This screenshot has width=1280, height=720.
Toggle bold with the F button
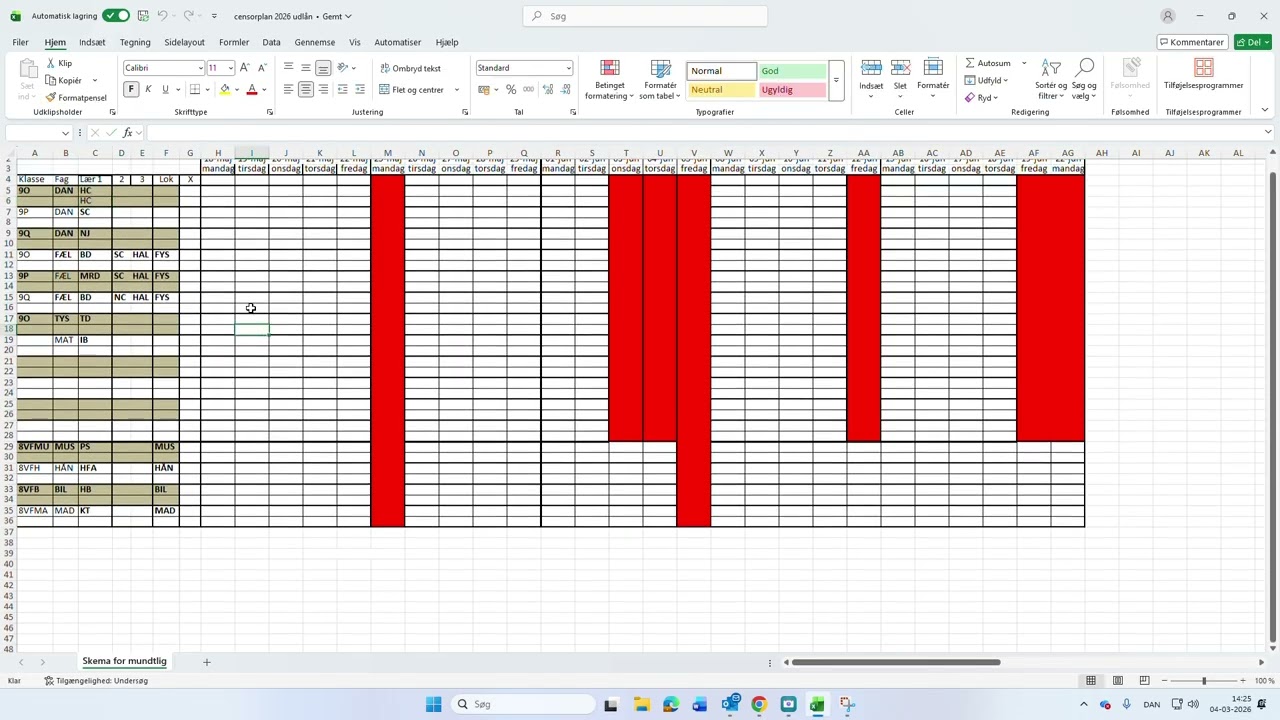tap(131, 90)
